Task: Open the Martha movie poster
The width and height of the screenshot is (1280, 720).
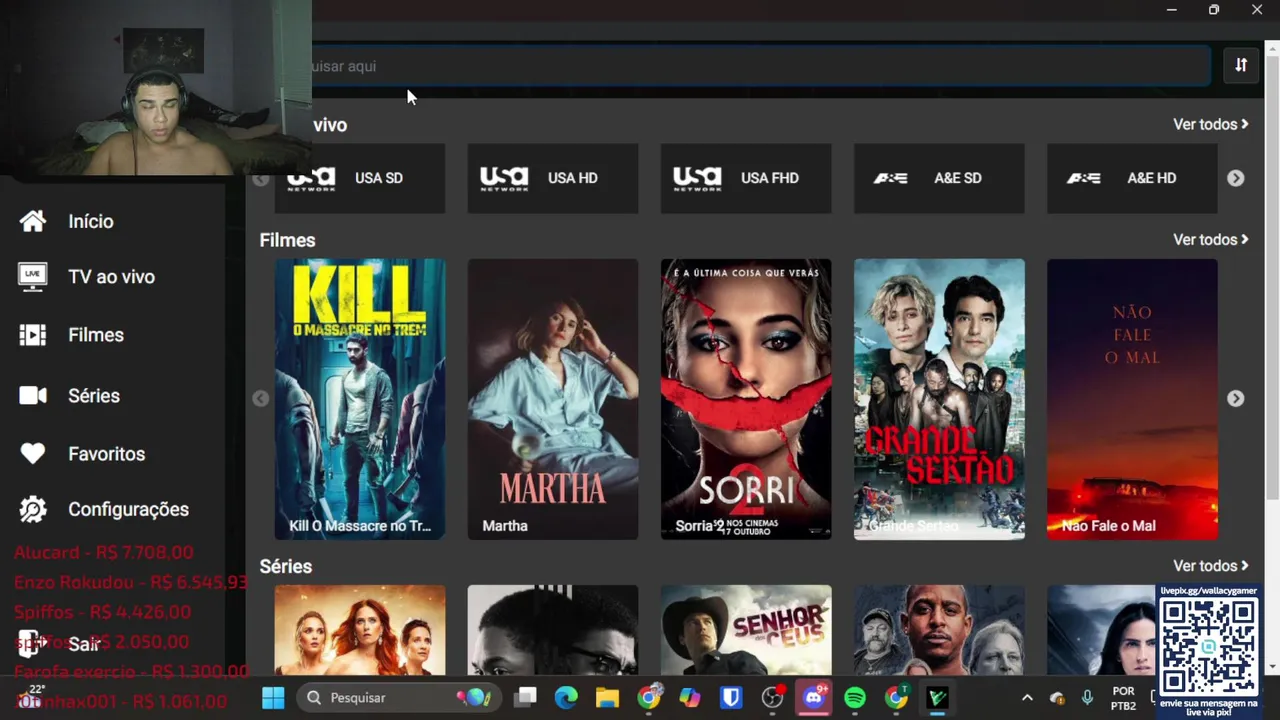Action: point(553,399)
